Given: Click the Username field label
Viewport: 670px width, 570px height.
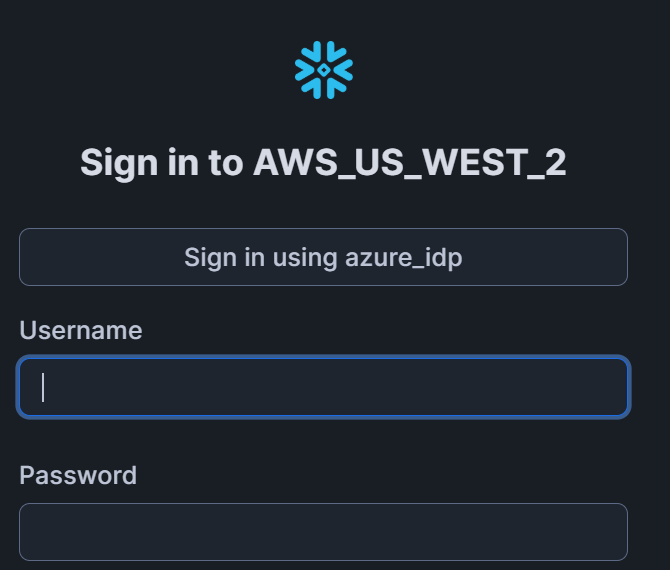Looking at the screenshot, I should [81, 330].
